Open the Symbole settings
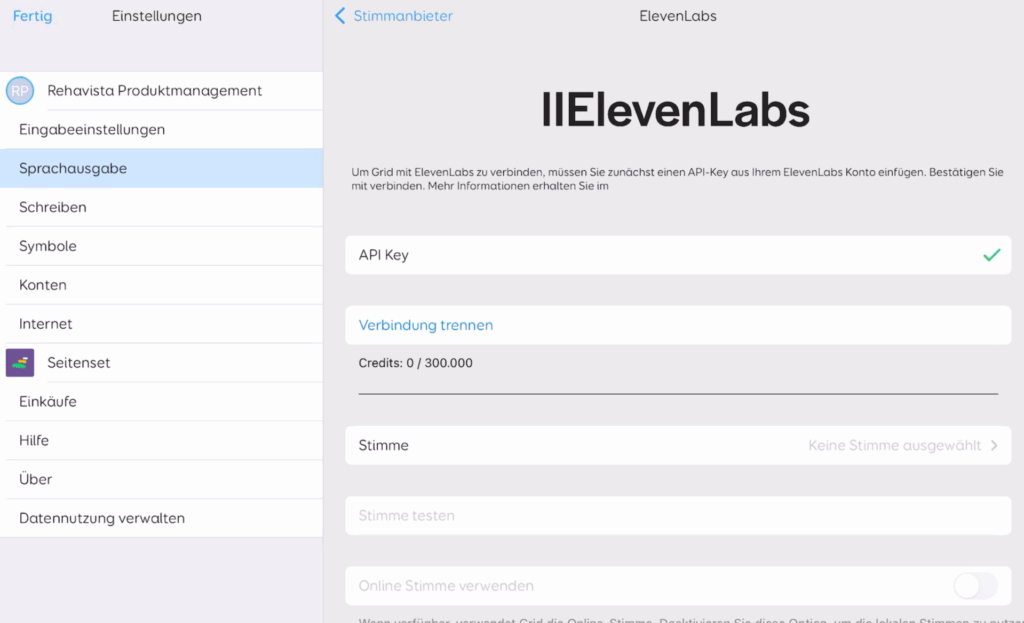 (161, 246)
